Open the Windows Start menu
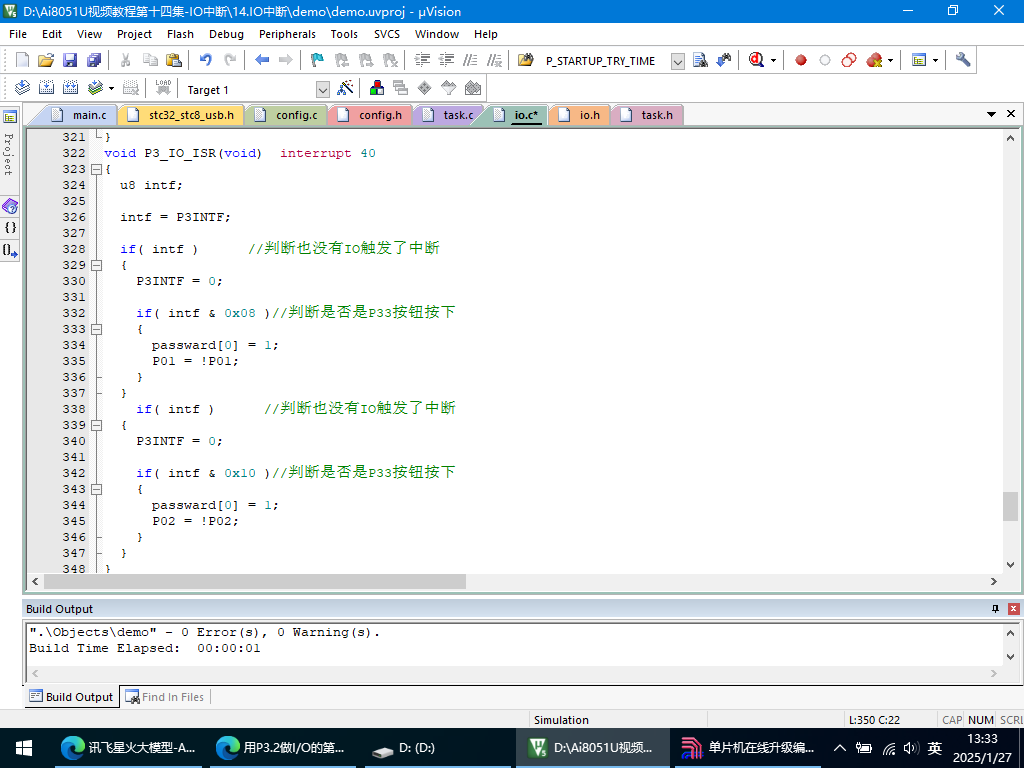This screenshot has height=768, width=1024. [x=24, y=748]
